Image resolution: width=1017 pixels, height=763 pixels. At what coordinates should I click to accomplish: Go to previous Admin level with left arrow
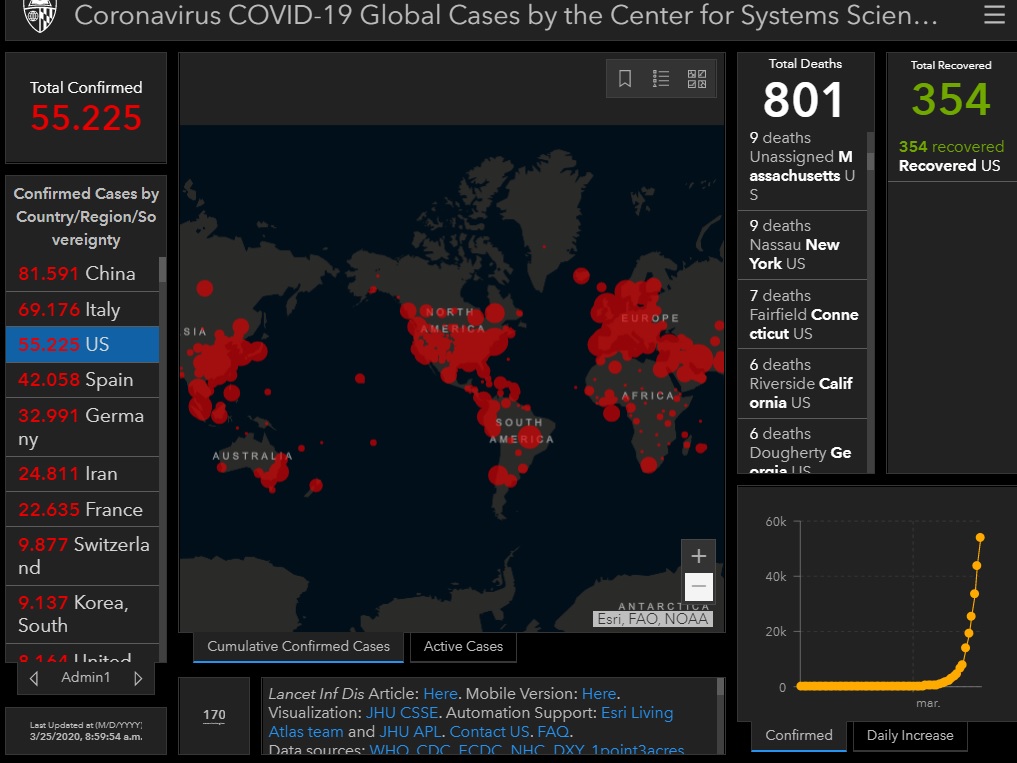click(34, 678)
